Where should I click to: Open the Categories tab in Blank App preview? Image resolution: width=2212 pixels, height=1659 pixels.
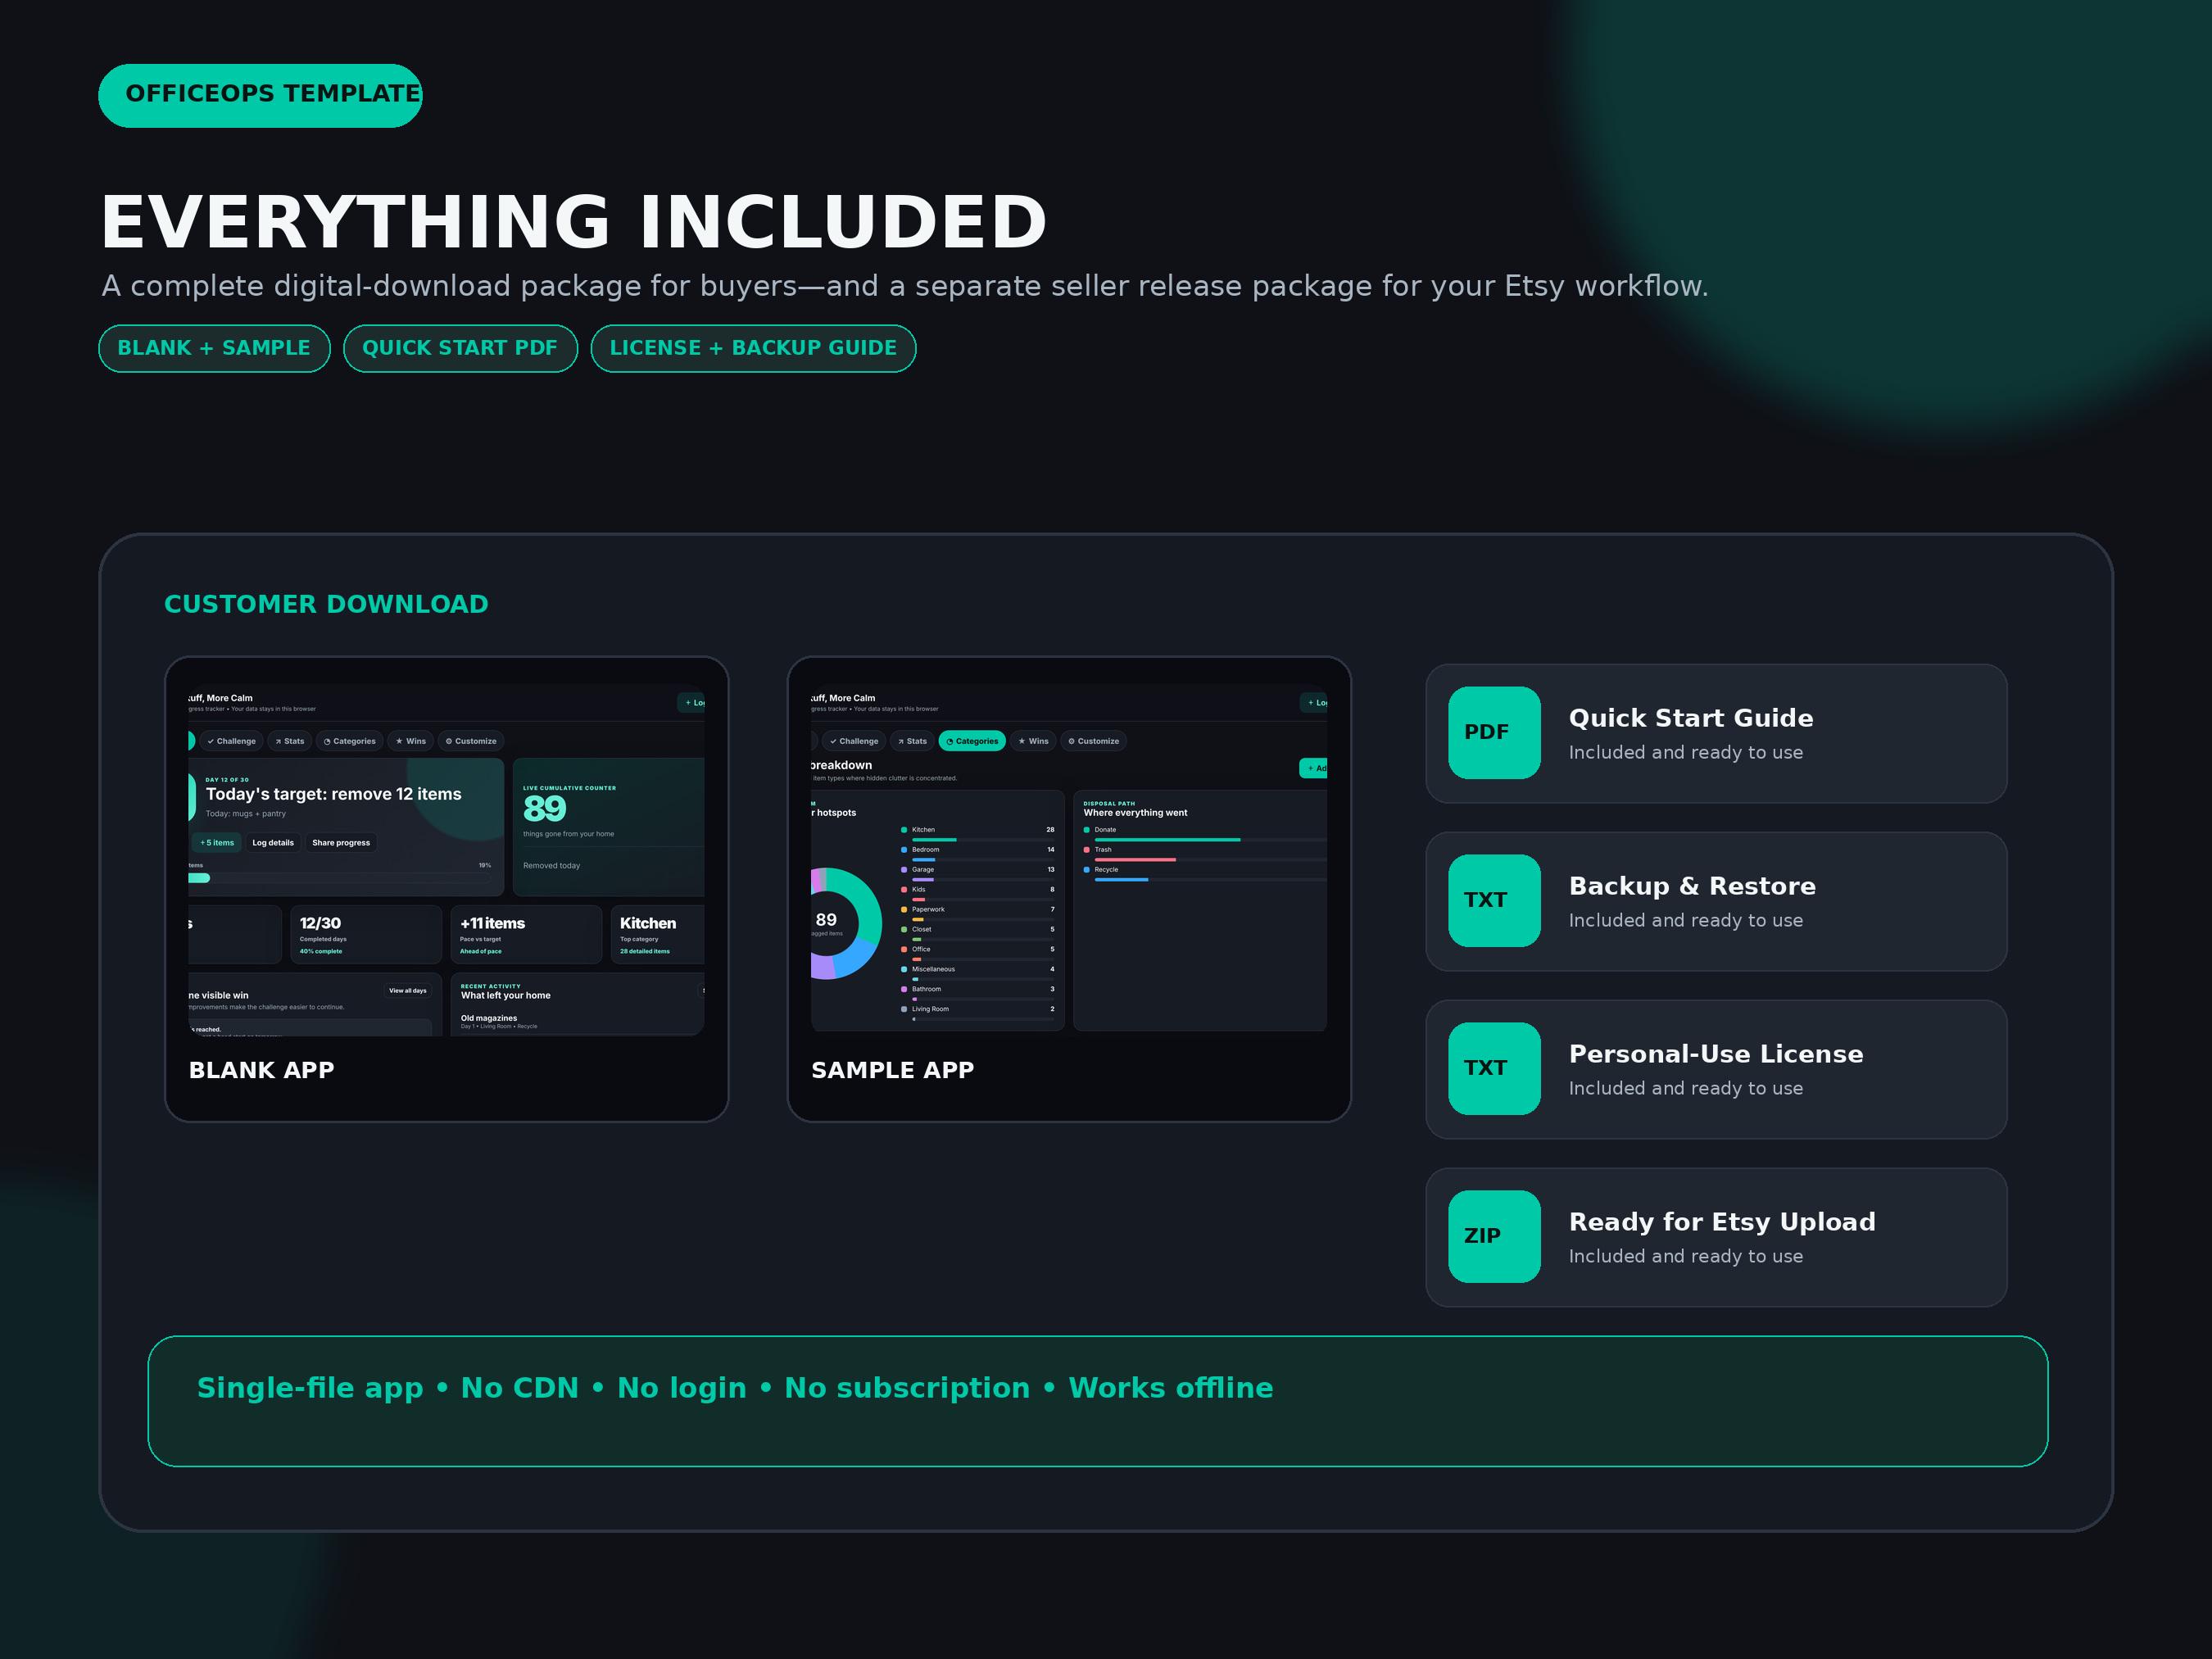(350, 741)
